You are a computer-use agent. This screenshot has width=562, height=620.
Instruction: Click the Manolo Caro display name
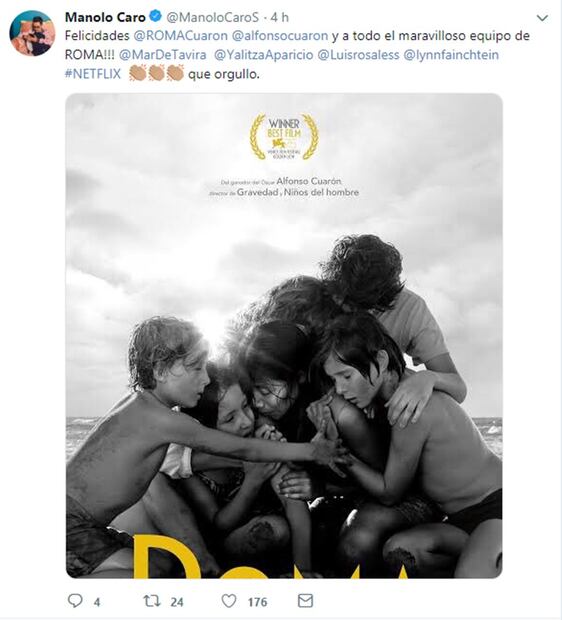[105, 17]
